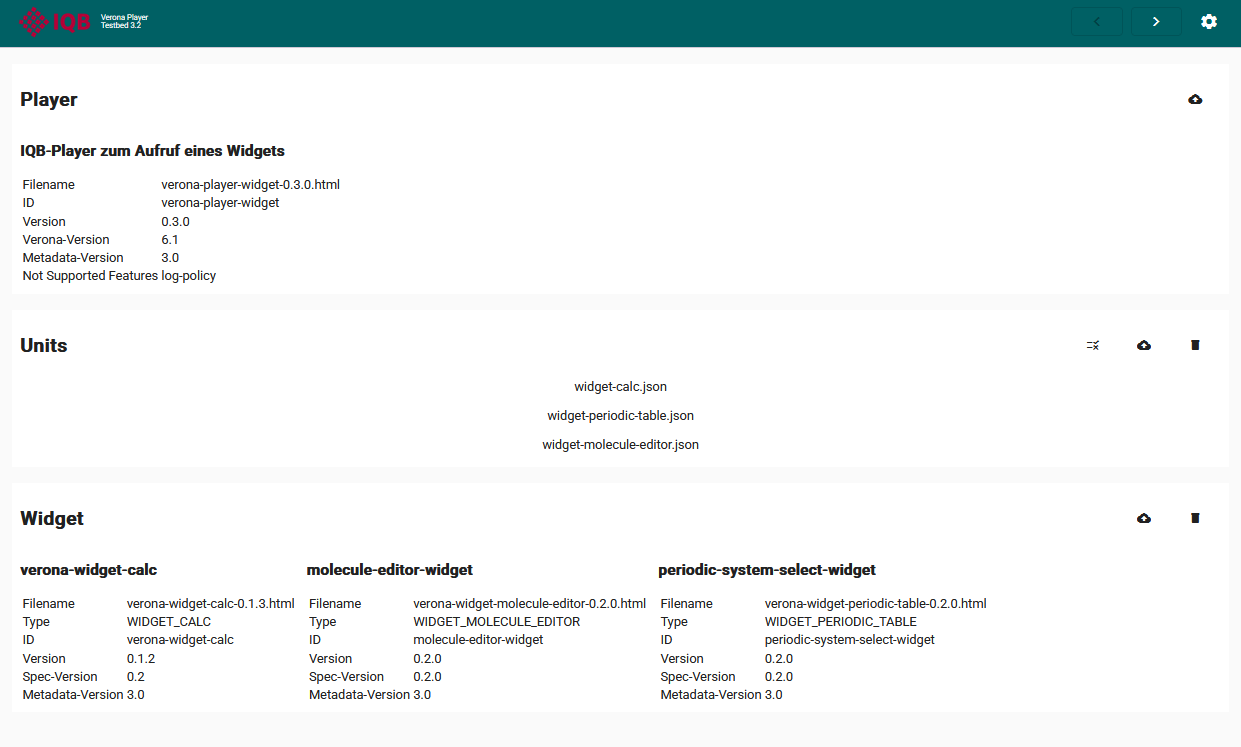Click filename verona-widget-periodic-table-0.2.0.html
The image size is (1241, 747).
(x=875, y=603)
